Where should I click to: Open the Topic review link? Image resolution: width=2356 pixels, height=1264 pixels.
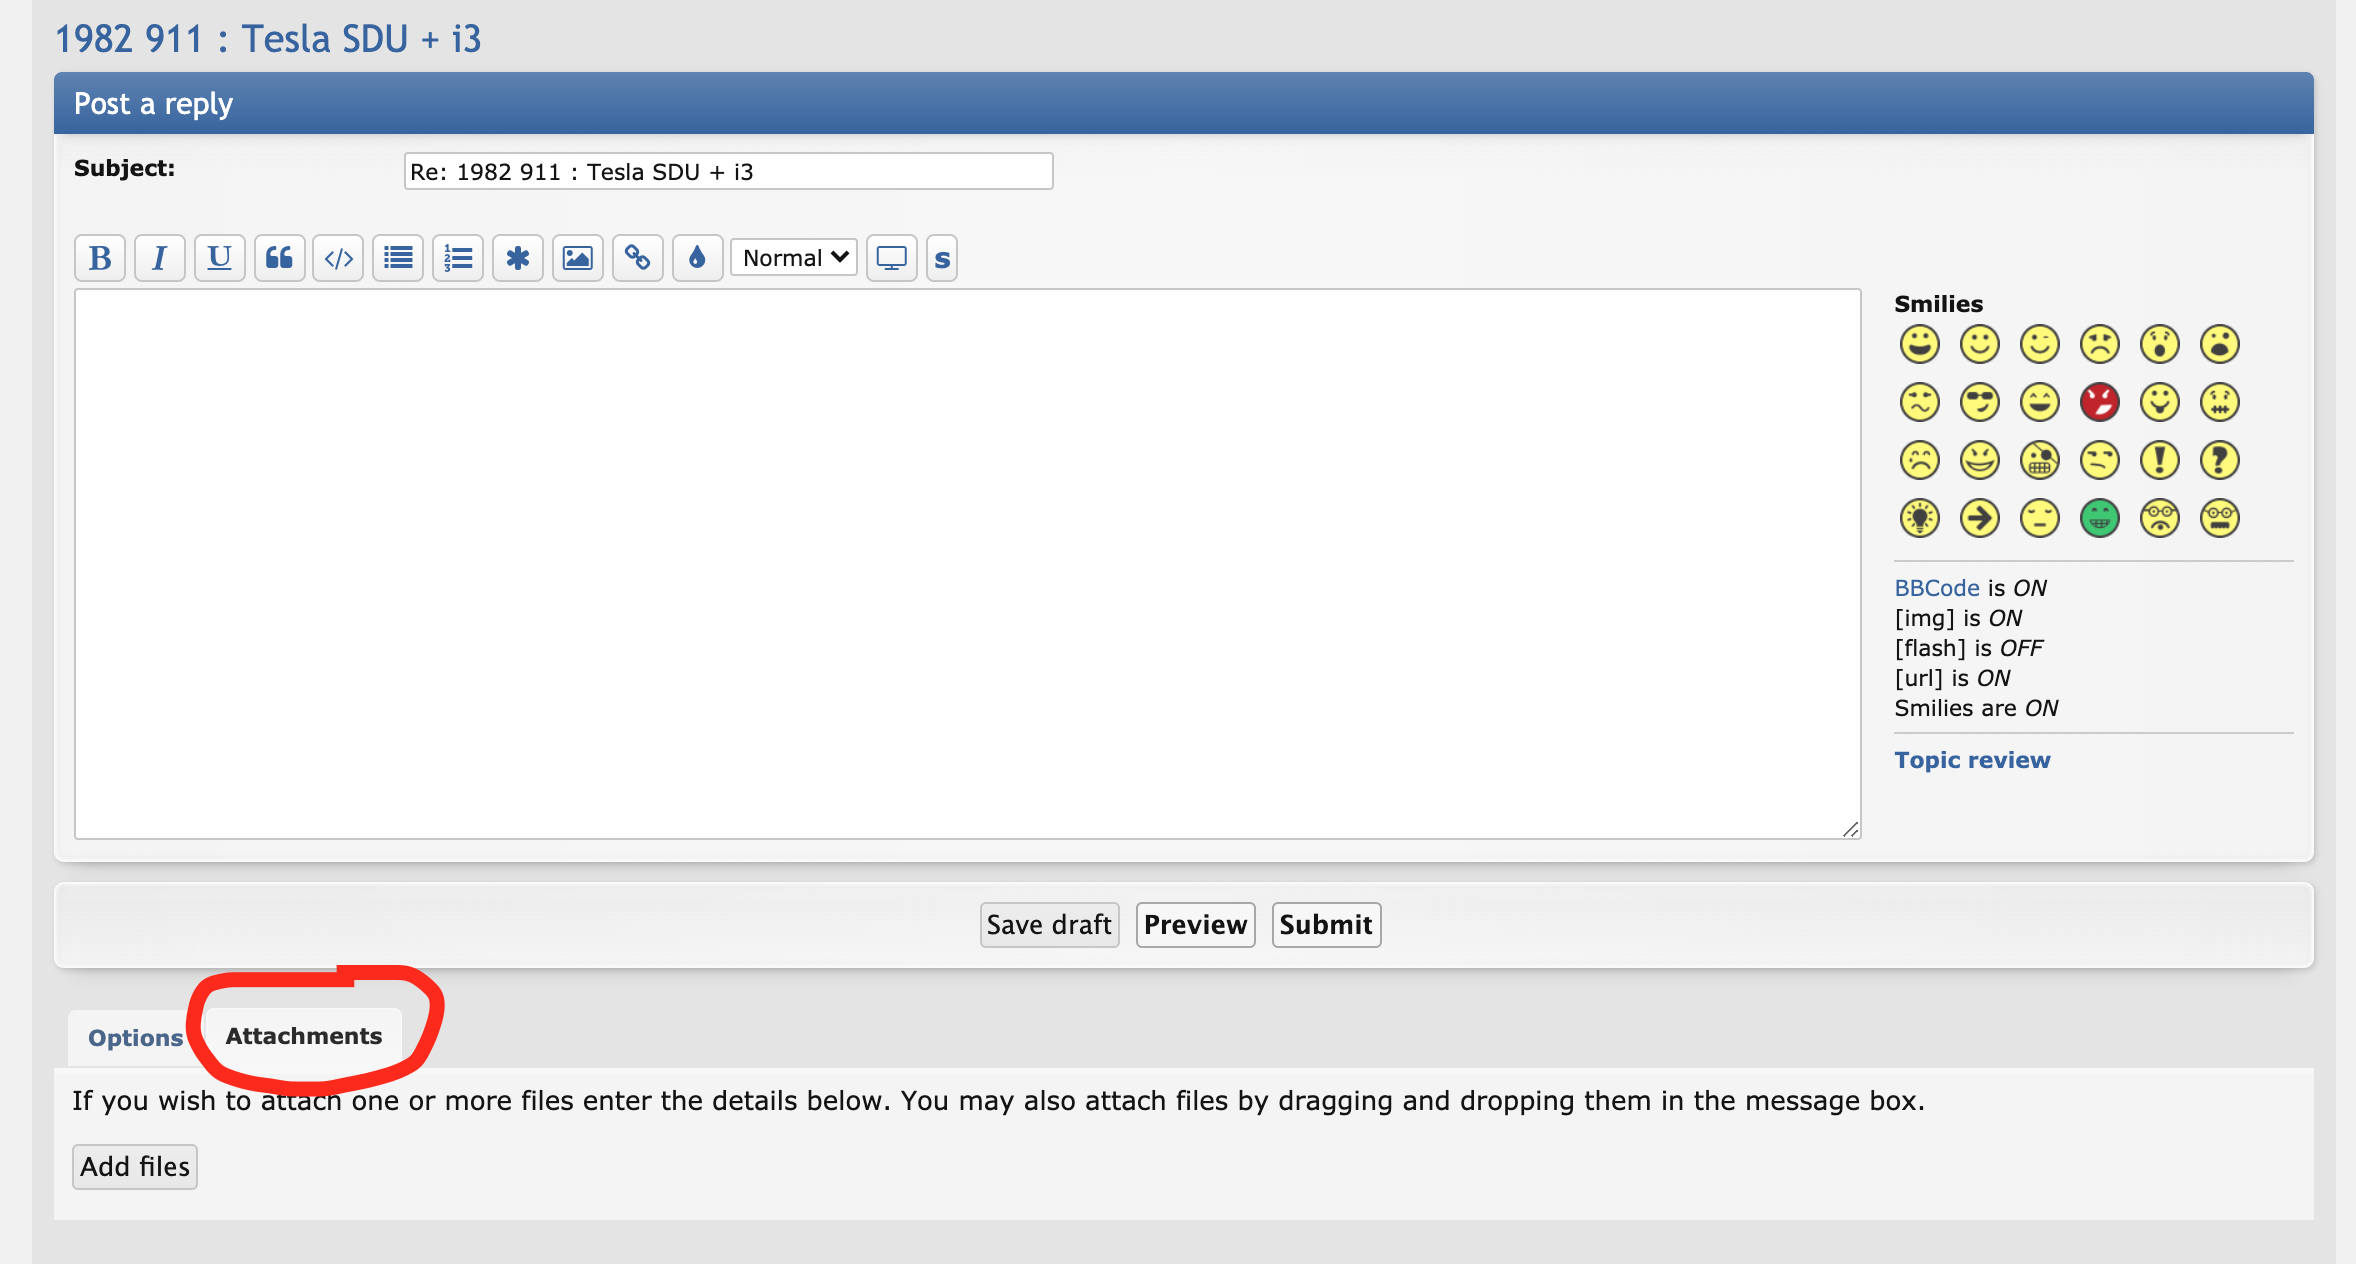coord(1971,760)
